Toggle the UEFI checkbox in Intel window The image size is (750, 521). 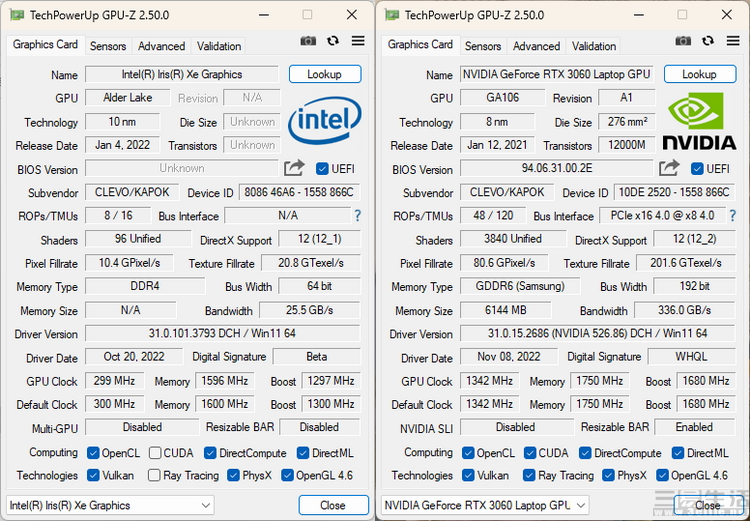point(322,169)
